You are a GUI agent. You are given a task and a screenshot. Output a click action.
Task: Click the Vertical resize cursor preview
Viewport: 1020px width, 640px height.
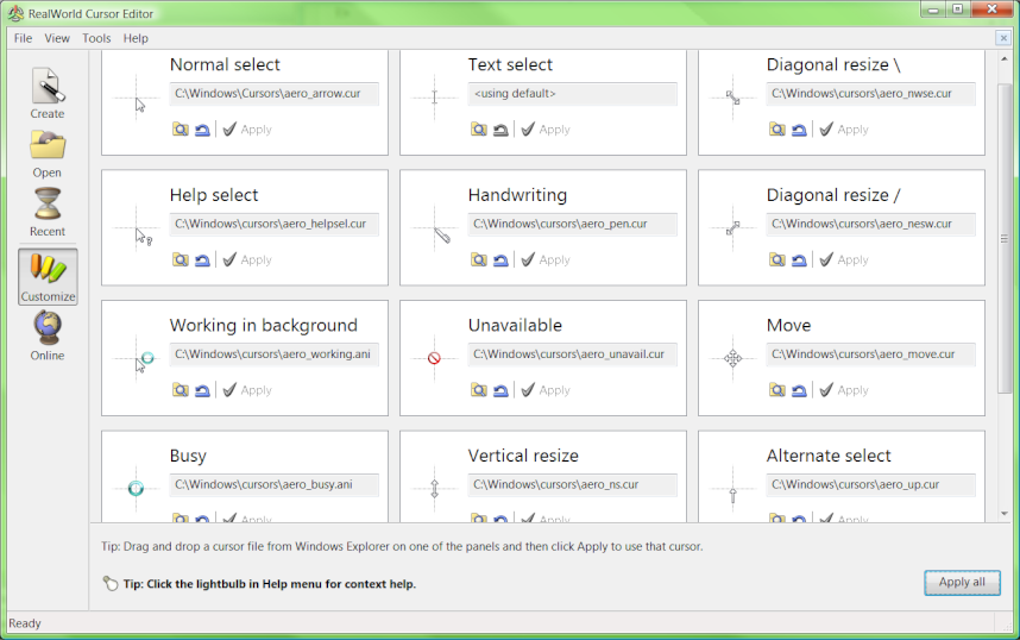pos(435,488)
